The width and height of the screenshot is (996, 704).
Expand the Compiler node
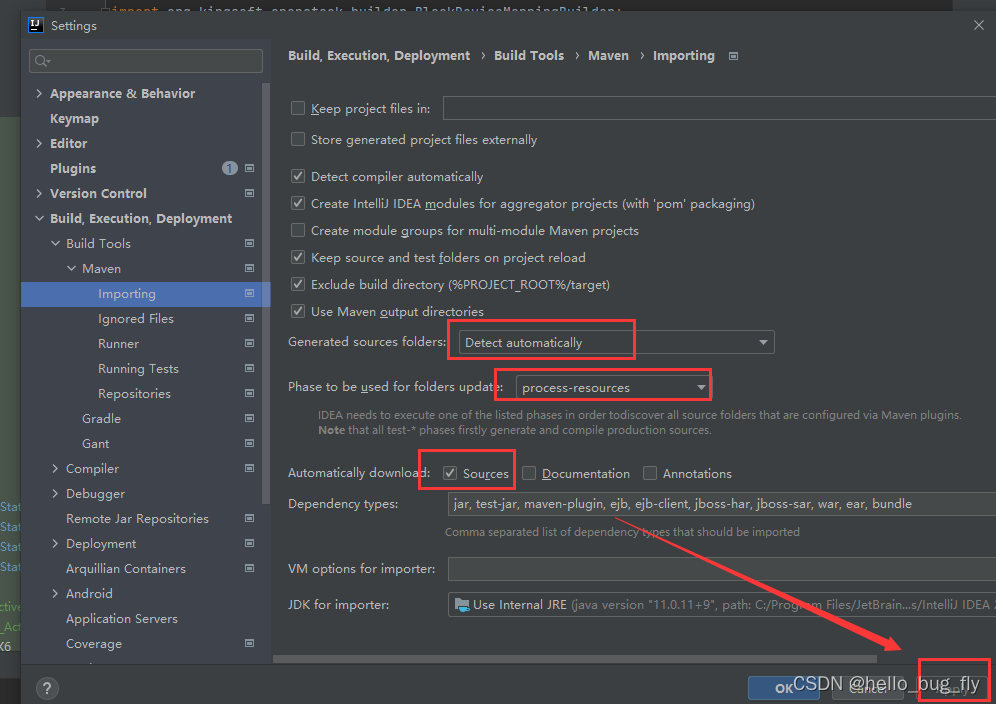(x=55, y=468)
